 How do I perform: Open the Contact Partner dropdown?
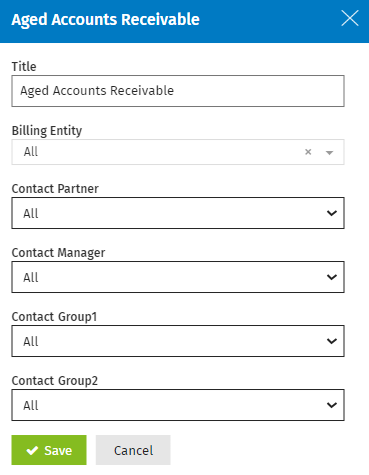pos(178,213)
